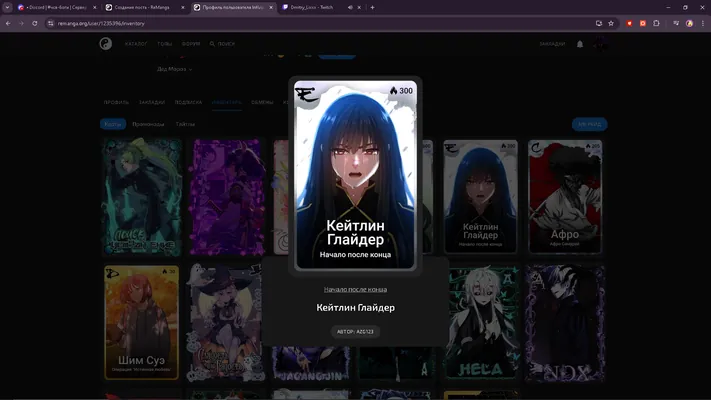Reload the page
The width and height of the screenshot is (711, 400).
[x=34, y=23]
